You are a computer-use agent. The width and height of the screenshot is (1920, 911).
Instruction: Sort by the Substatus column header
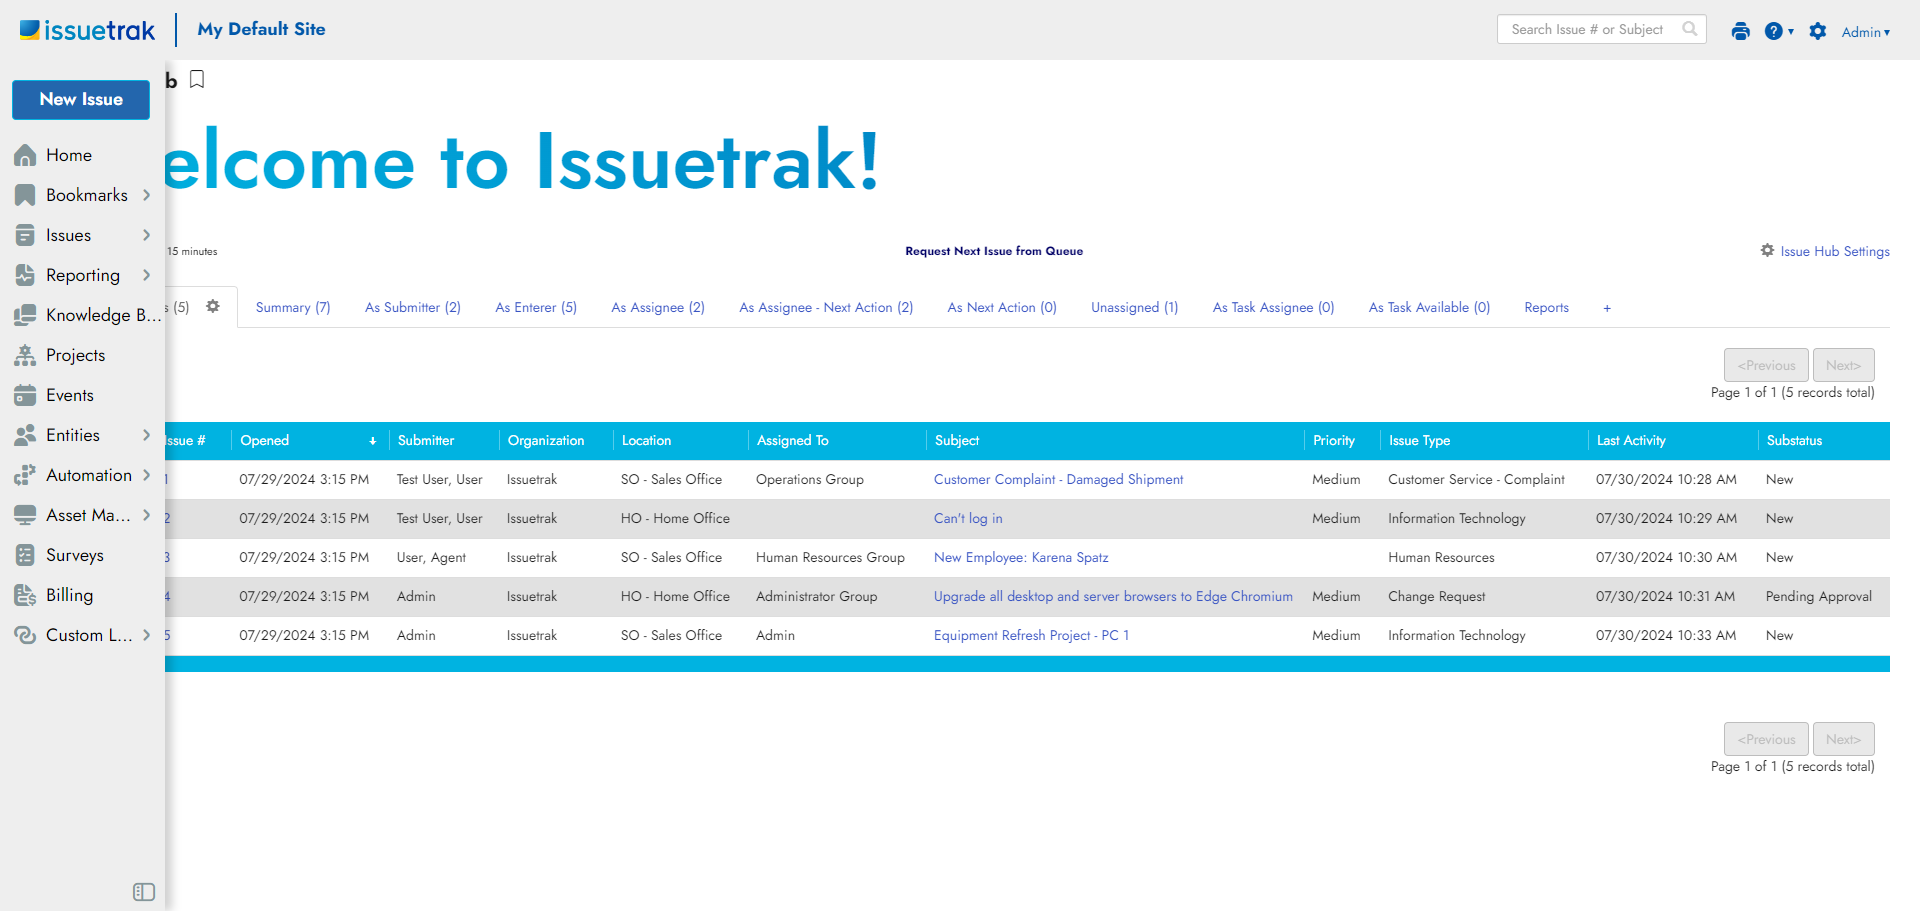tap(1794, 440)
